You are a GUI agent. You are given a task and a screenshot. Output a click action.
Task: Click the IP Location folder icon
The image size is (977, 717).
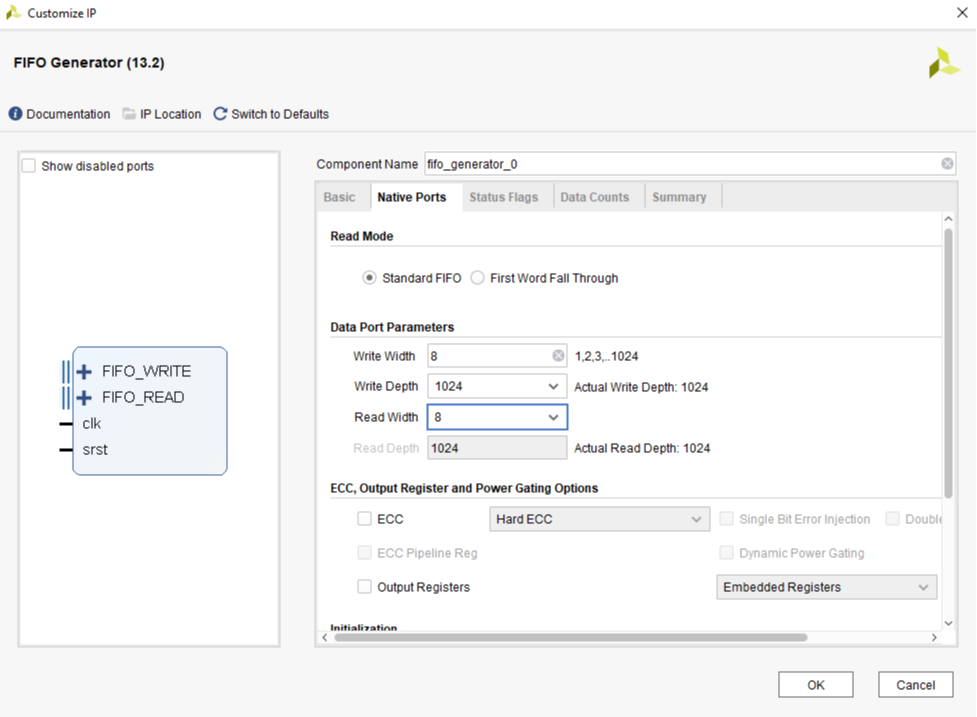point(129,114)
